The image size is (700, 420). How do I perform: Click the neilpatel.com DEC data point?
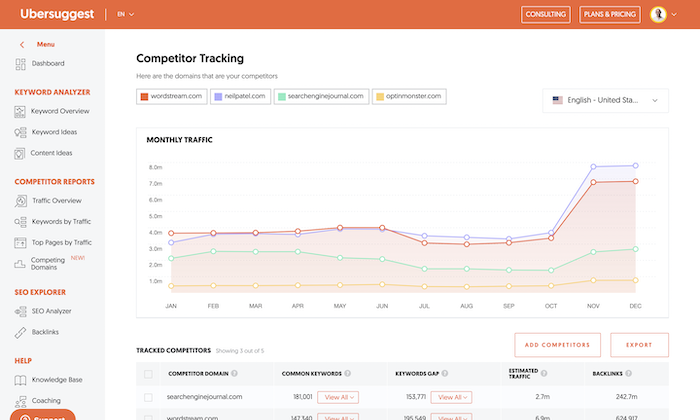pyautogui.click(x=635, y=166)
